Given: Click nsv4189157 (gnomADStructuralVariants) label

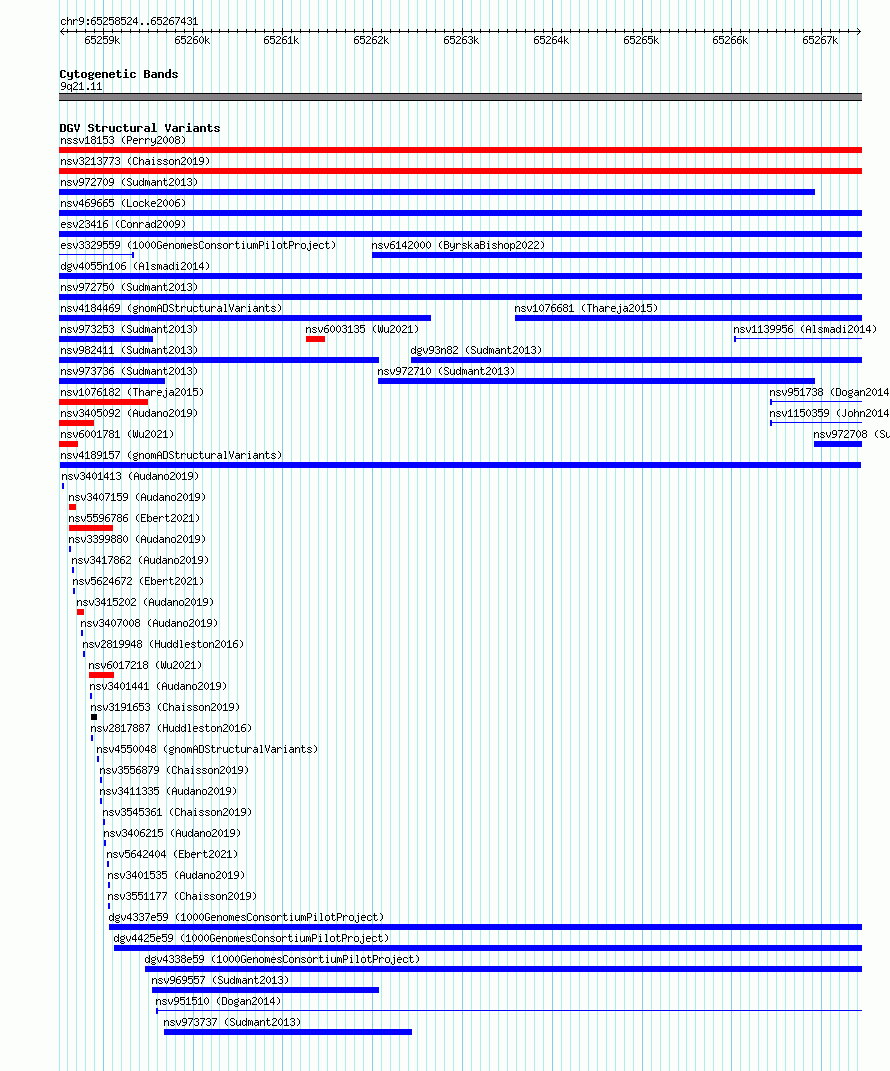Looking at the screenshot, I should pos(171,456).
